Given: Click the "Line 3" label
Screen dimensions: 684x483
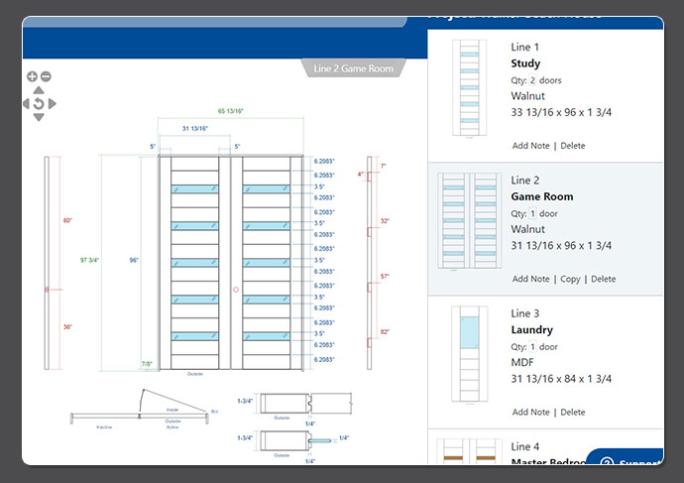Looking at the screenshot, I should [x=525, y=313].
